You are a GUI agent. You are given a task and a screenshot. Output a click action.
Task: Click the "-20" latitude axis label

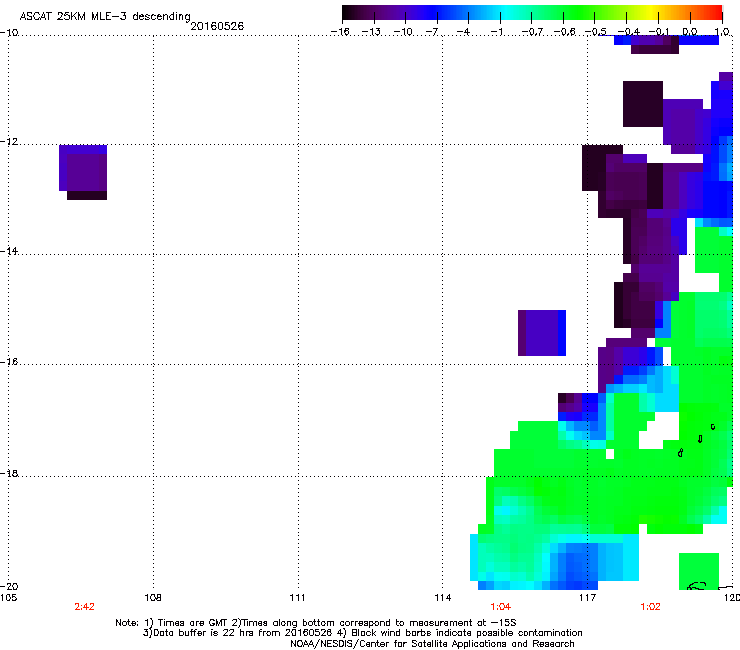click(x=9, y=586)
